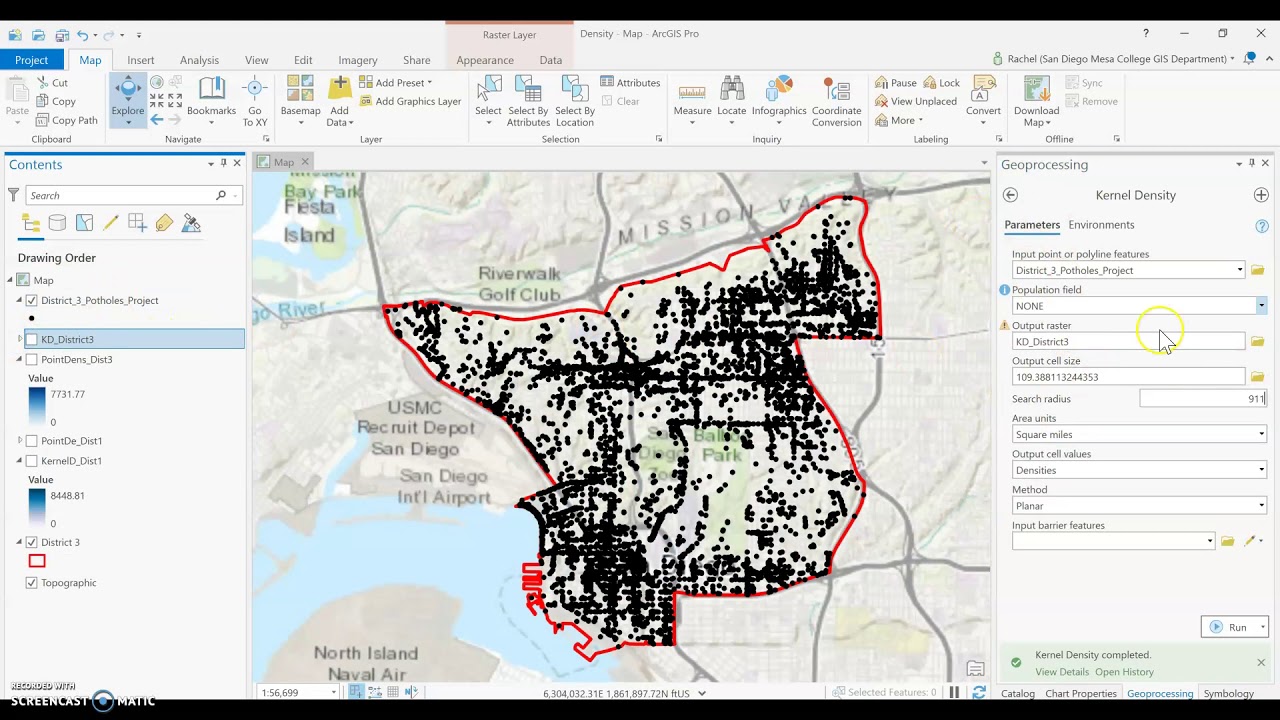Click the Add Preset button
This screenshot has height=720, width=1280.
[396, 83]
